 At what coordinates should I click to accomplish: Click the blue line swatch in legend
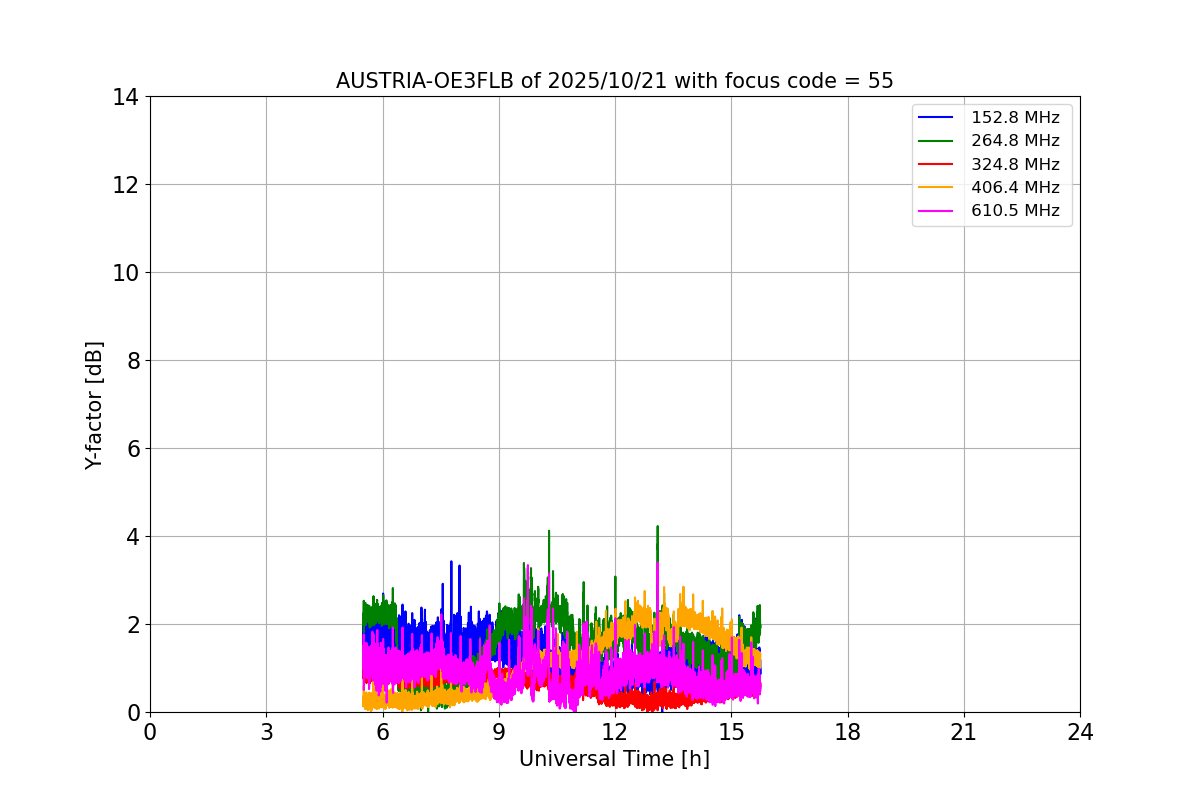(936, 118)
